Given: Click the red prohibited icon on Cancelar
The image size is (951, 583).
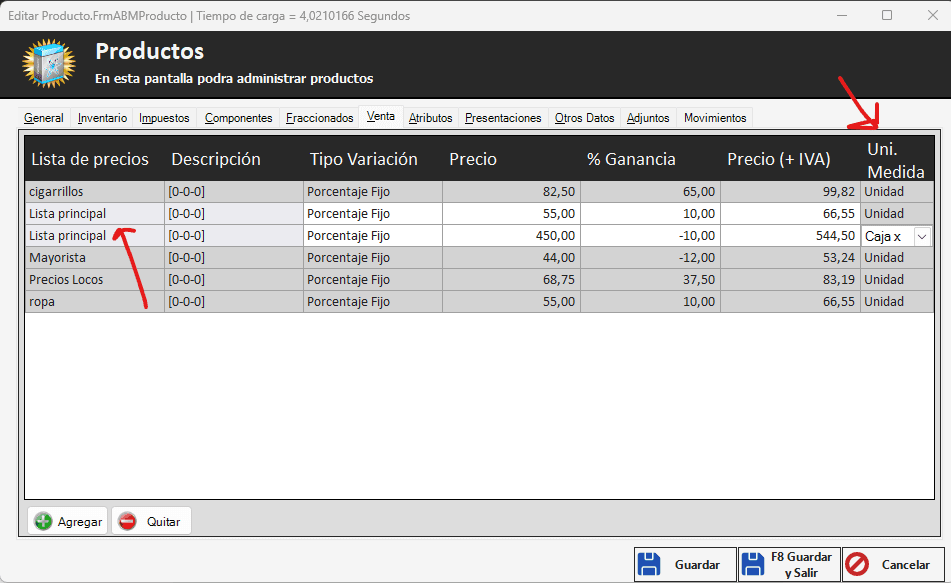Looking at the screenshot, I should [857, 564].
